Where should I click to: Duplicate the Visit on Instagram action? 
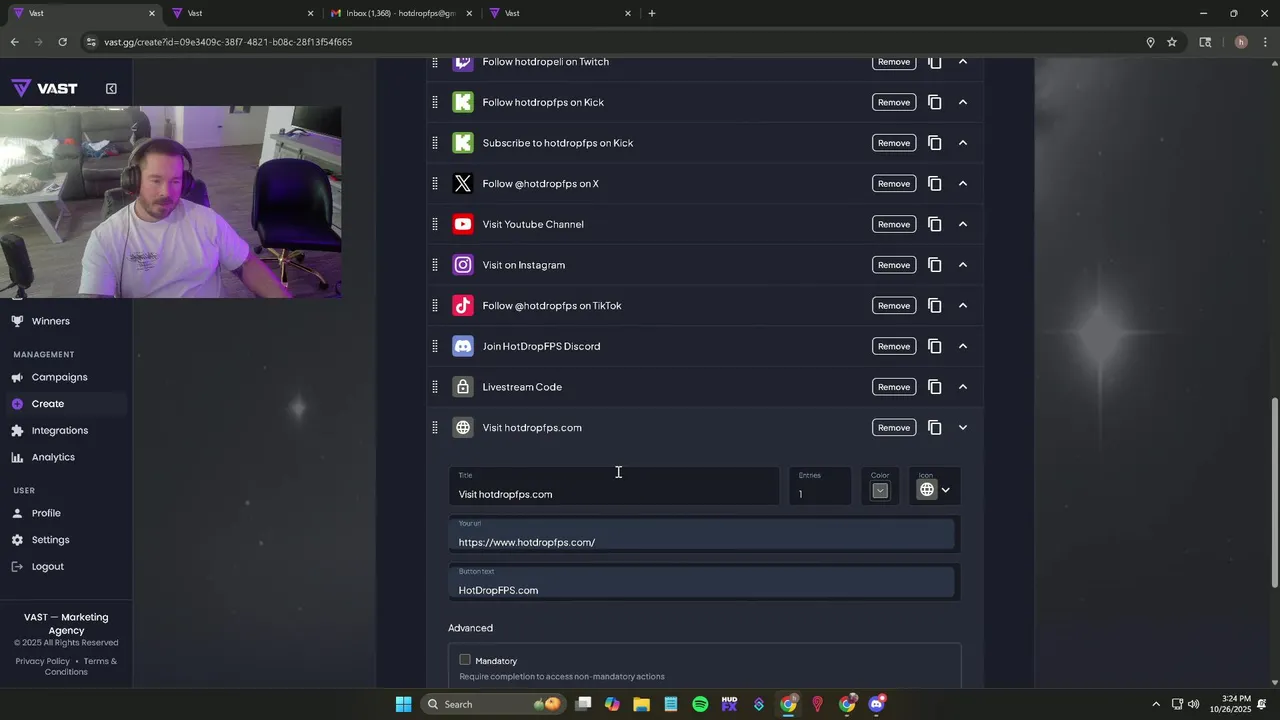coord(934,265)
